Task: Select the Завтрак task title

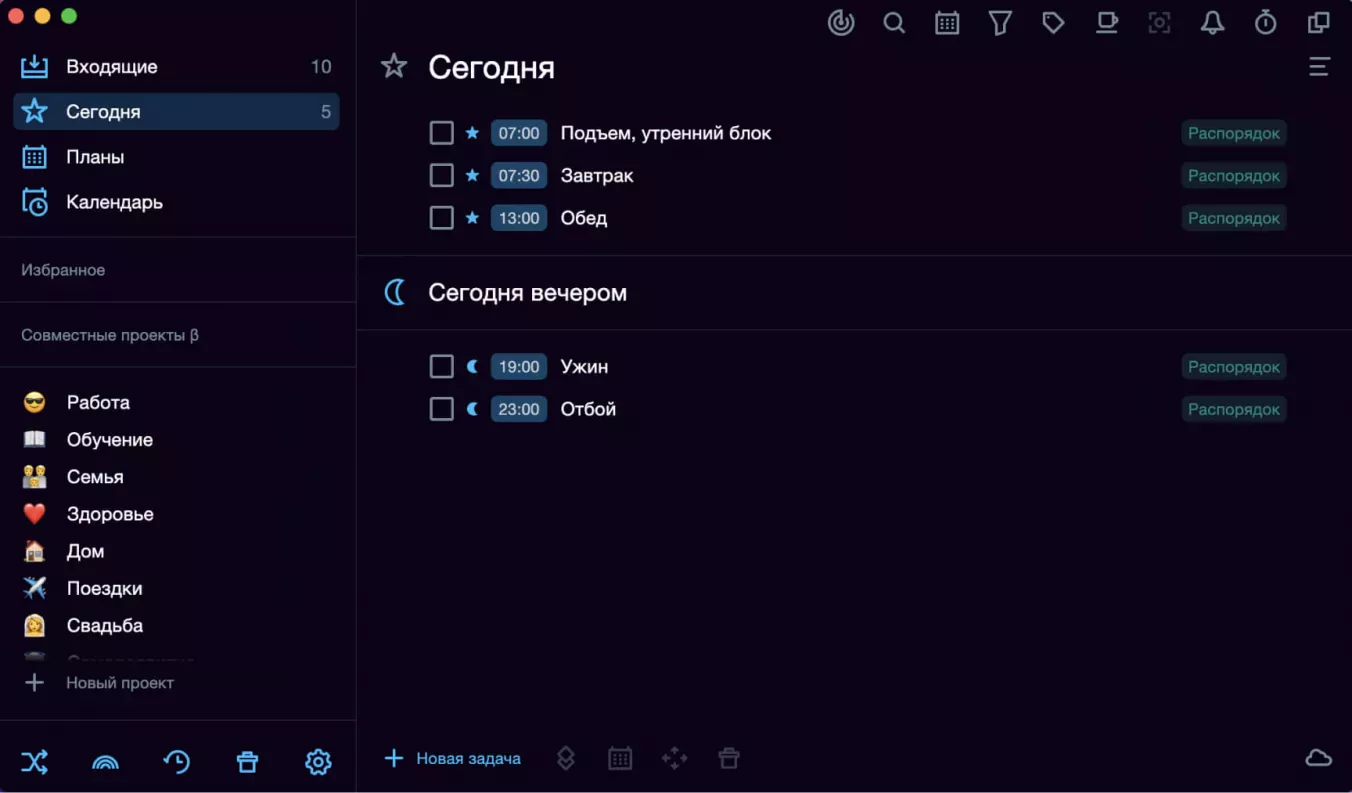Action: click(x=597, y=176)
